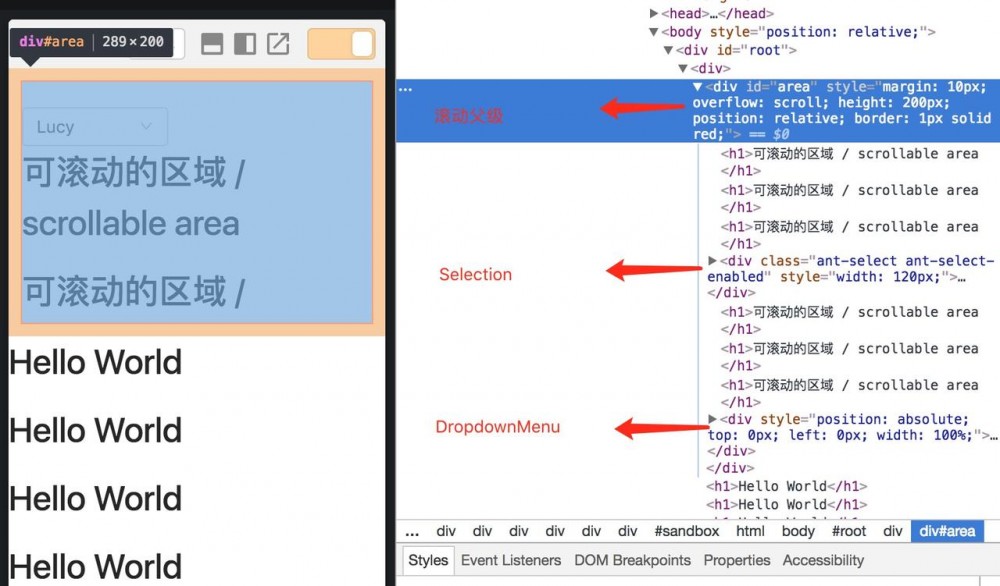Toggle the orange switch in the preview toolbar
1000x586 pixels.
tap(341, 44)
